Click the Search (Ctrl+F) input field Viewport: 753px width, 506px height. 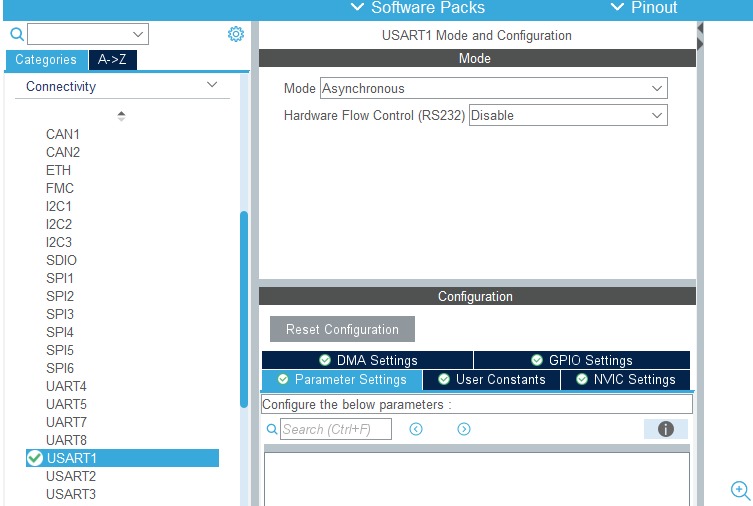336,429
